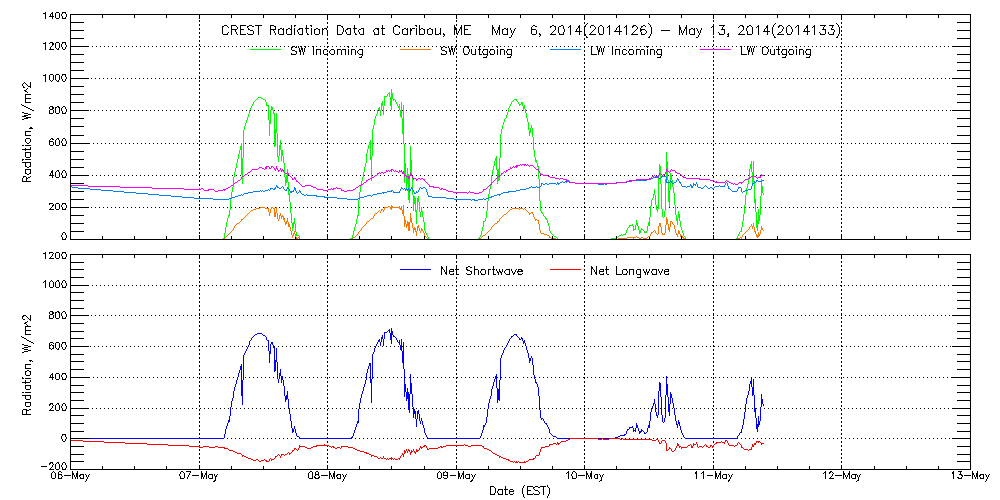Select the Net Longwave legend label
The width and height of the screenshot is (1000, 500).
coord(630,271)
